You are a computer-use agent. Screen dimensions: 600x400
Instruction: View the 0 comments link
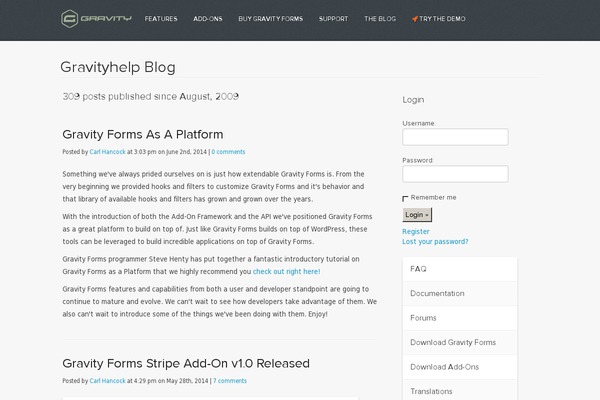point(228,152)
